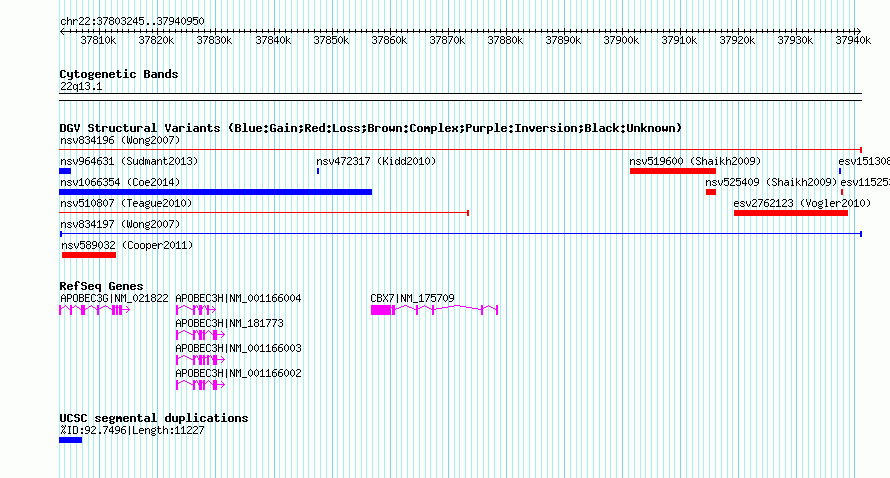Click the gene glyph under APOBEC3H|NM_001166002

200,385
